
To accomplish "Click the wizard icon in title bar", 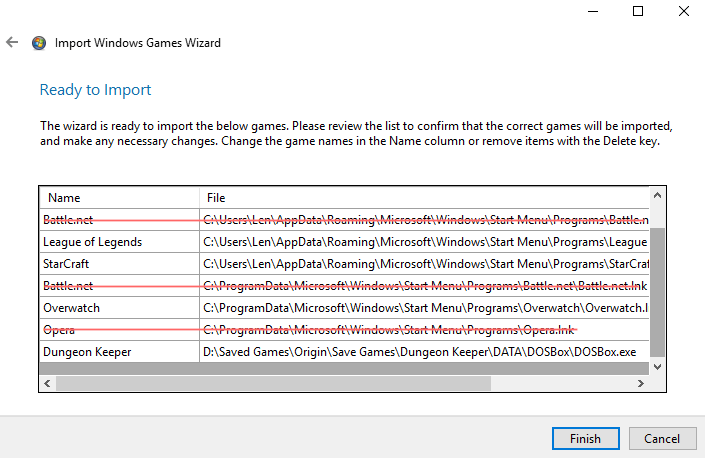I will (39, 44).
